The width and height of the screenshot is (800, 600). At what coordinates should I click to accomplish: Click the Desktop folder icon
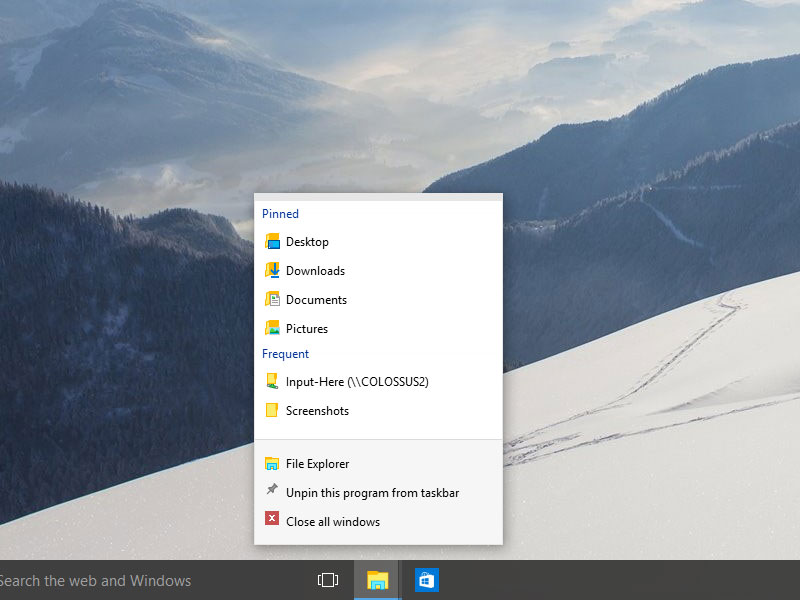272,241
